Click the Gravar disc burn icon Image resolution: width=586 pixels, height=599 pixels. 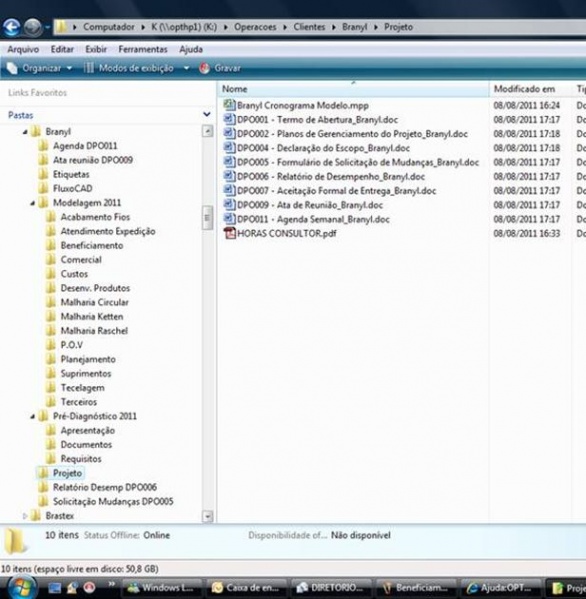pyautogui.click(x=204, y=68)
